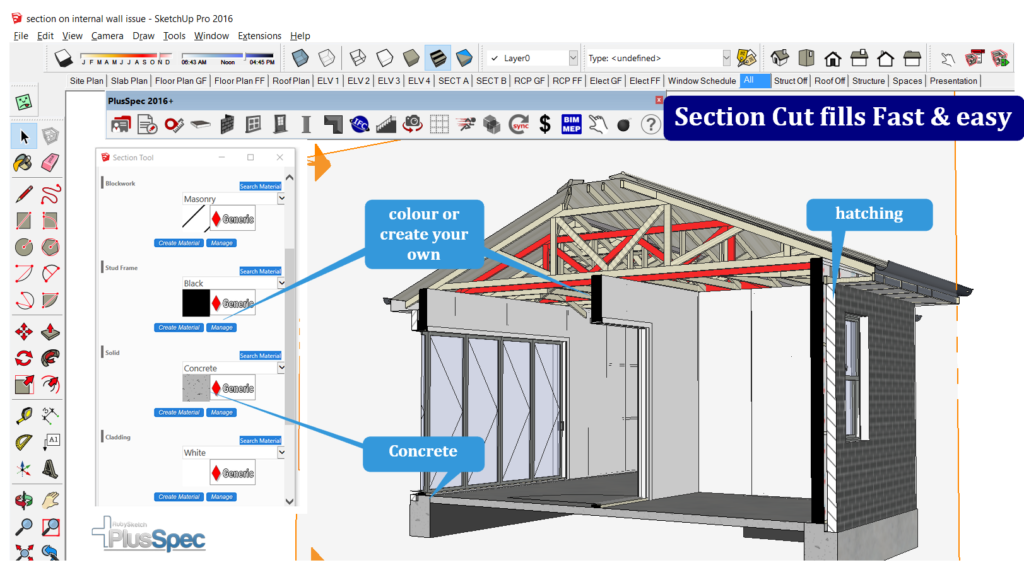Toggle Shadows display on the toolbar

tap(63, 58)
